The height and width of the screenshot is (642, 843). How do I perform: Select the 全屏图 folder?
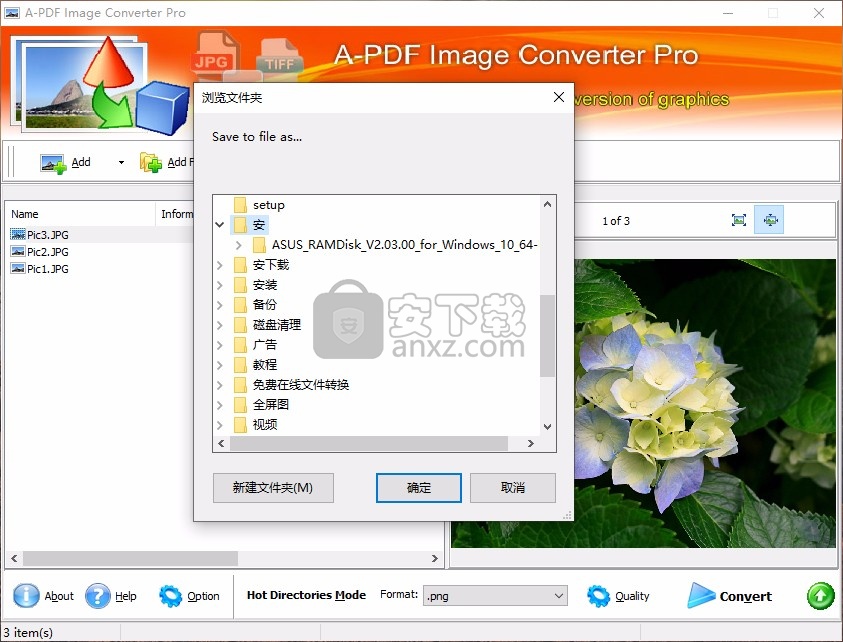tap(271, 404)
